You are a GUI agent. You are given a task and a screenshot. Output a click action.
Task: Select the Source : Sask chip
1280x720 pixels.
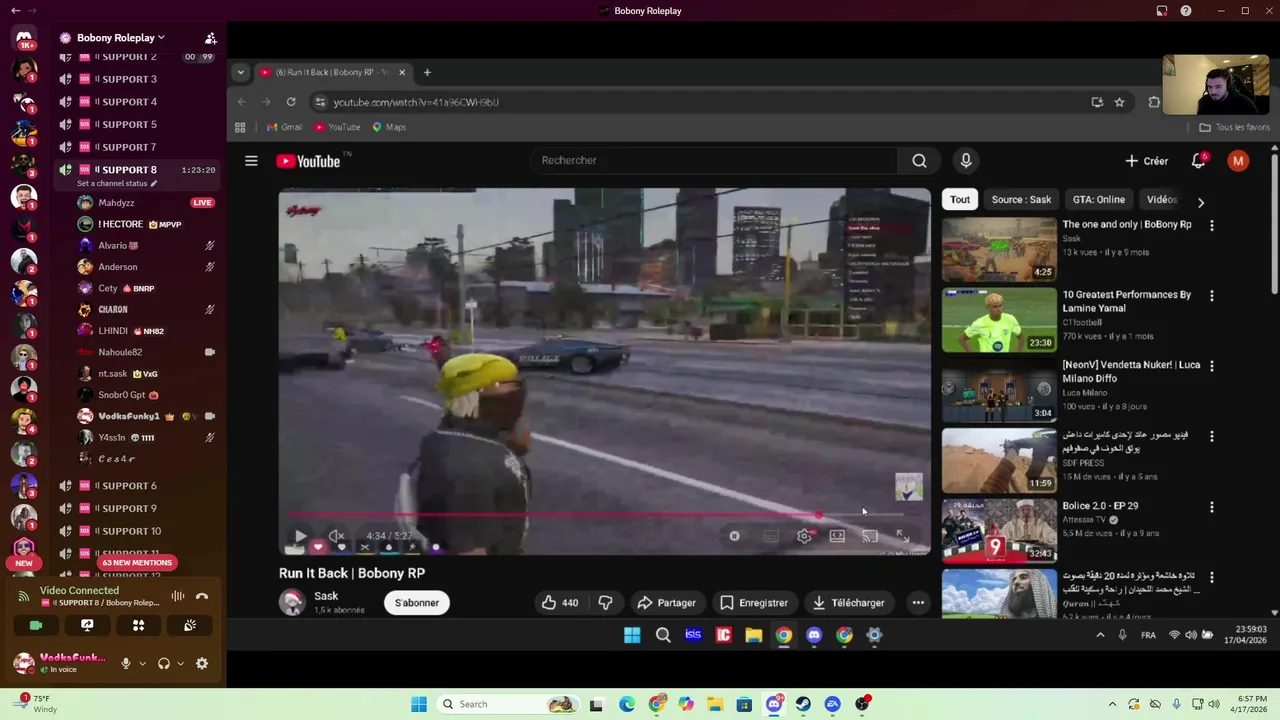1021,199
